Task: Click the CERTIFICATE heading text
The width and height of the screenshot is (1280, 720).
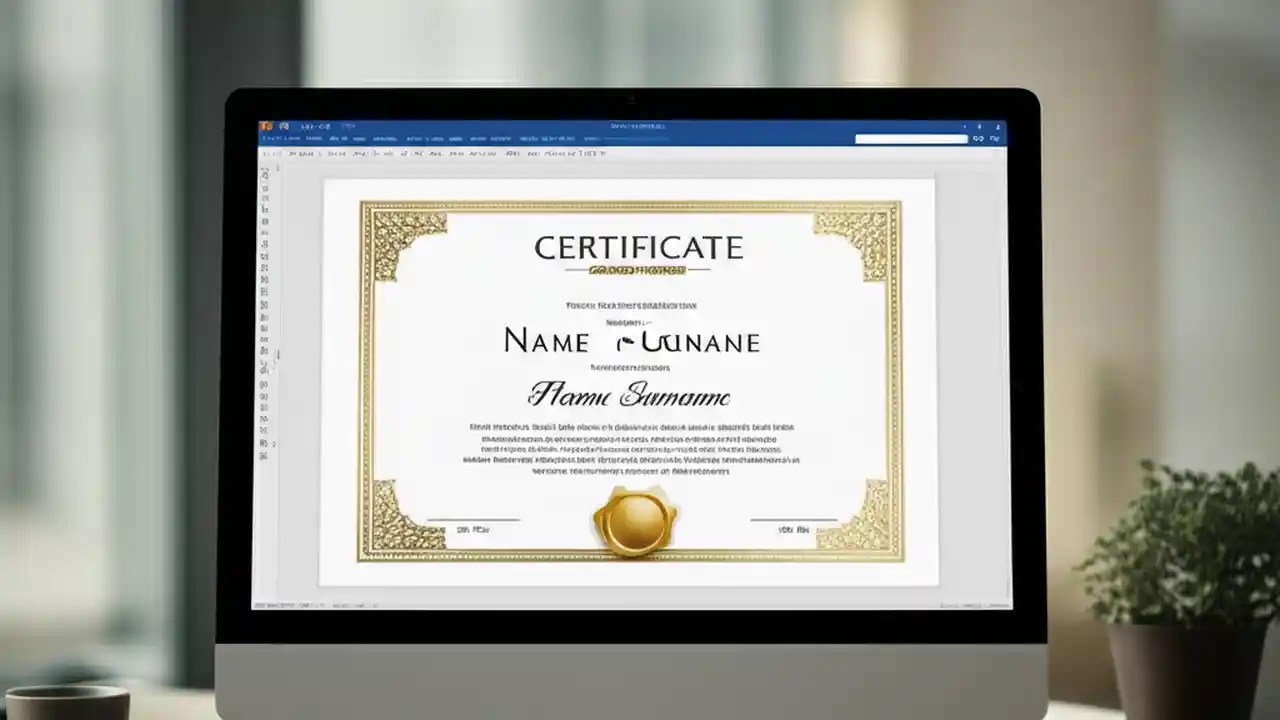Action: point(639,247)
